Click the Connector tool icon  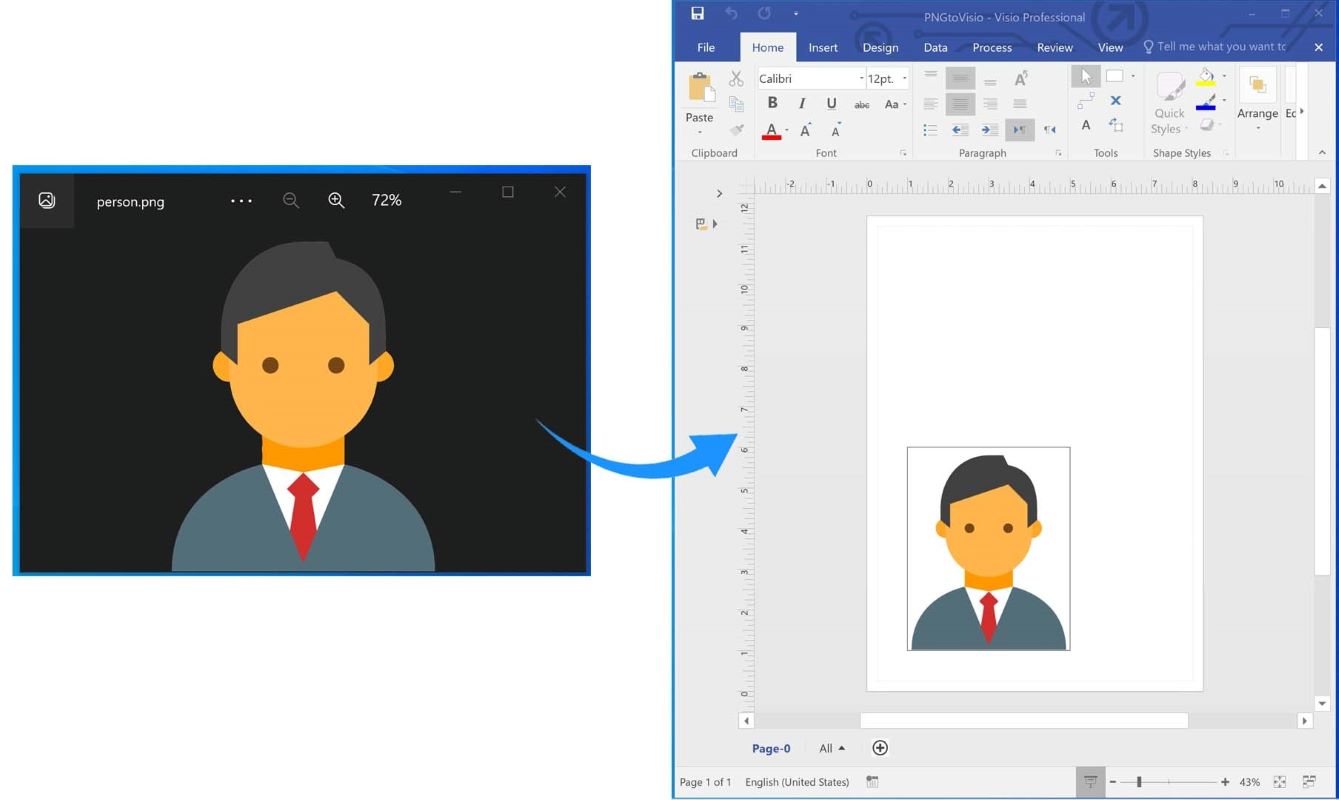[x=1085, y=101]
